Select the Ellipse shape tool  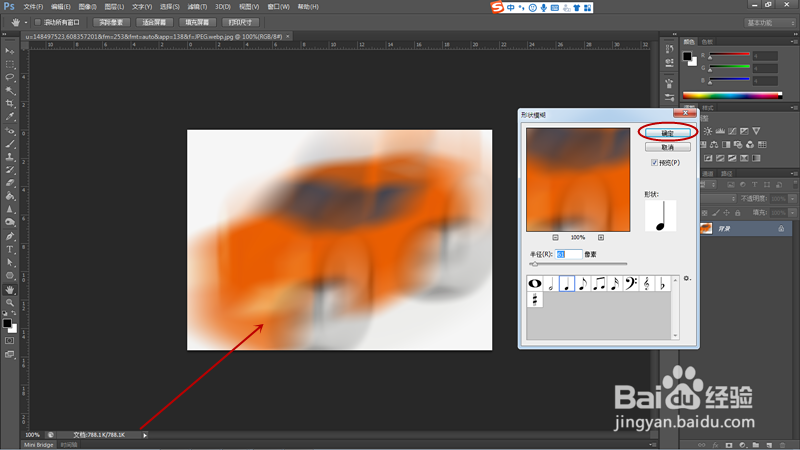click(10, 276)
